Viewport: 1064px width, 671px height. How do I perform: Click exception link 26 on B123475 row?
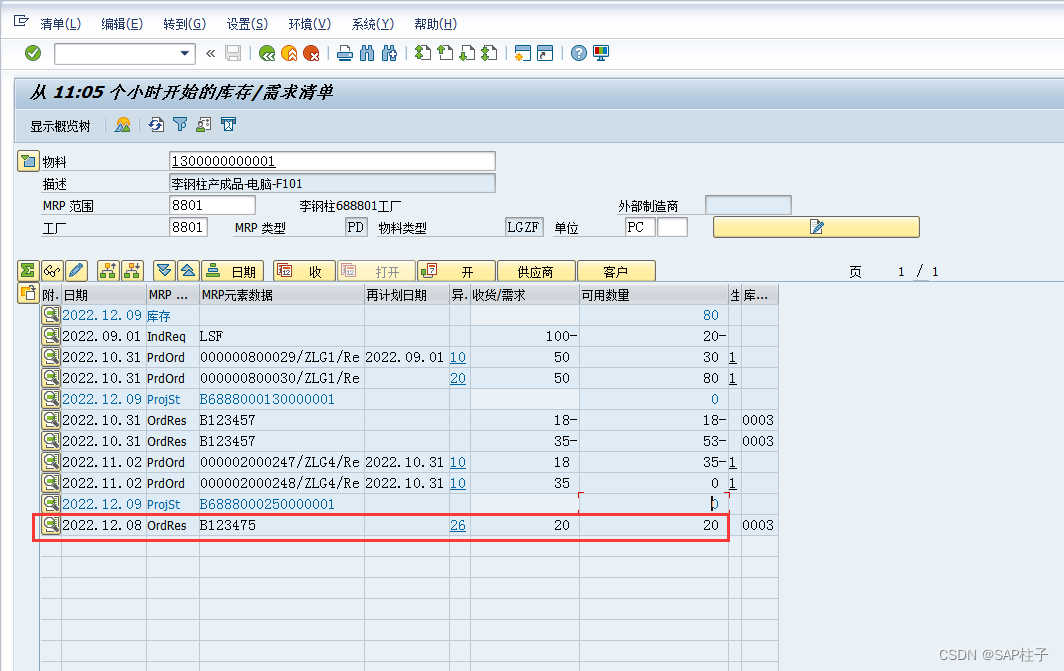coord(458,526)
